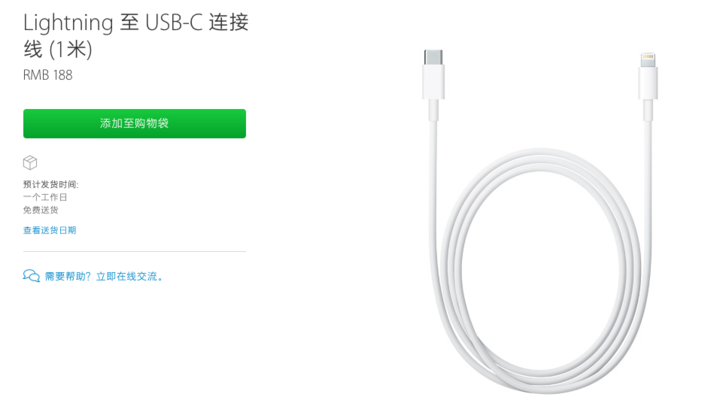Click the Lightning connector in product photo
The width and height of the screenshot is (720, 415).
coord(648,76)
